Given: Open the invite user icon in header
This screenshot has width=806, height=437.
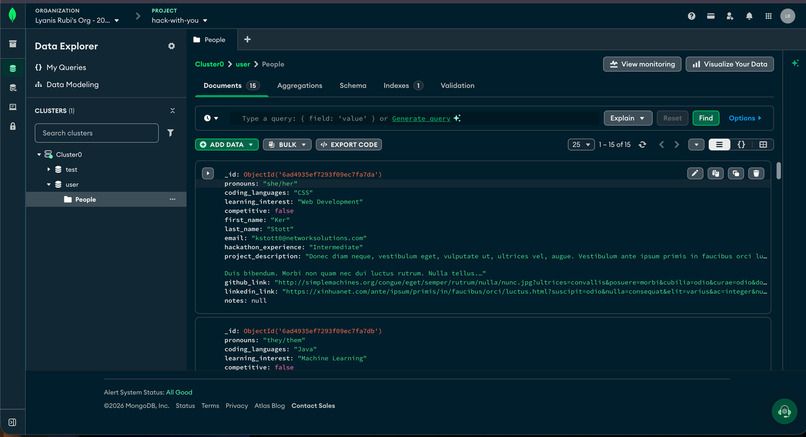Looking at the screenshot, I should pyautogui.click(x=729, y=16).
